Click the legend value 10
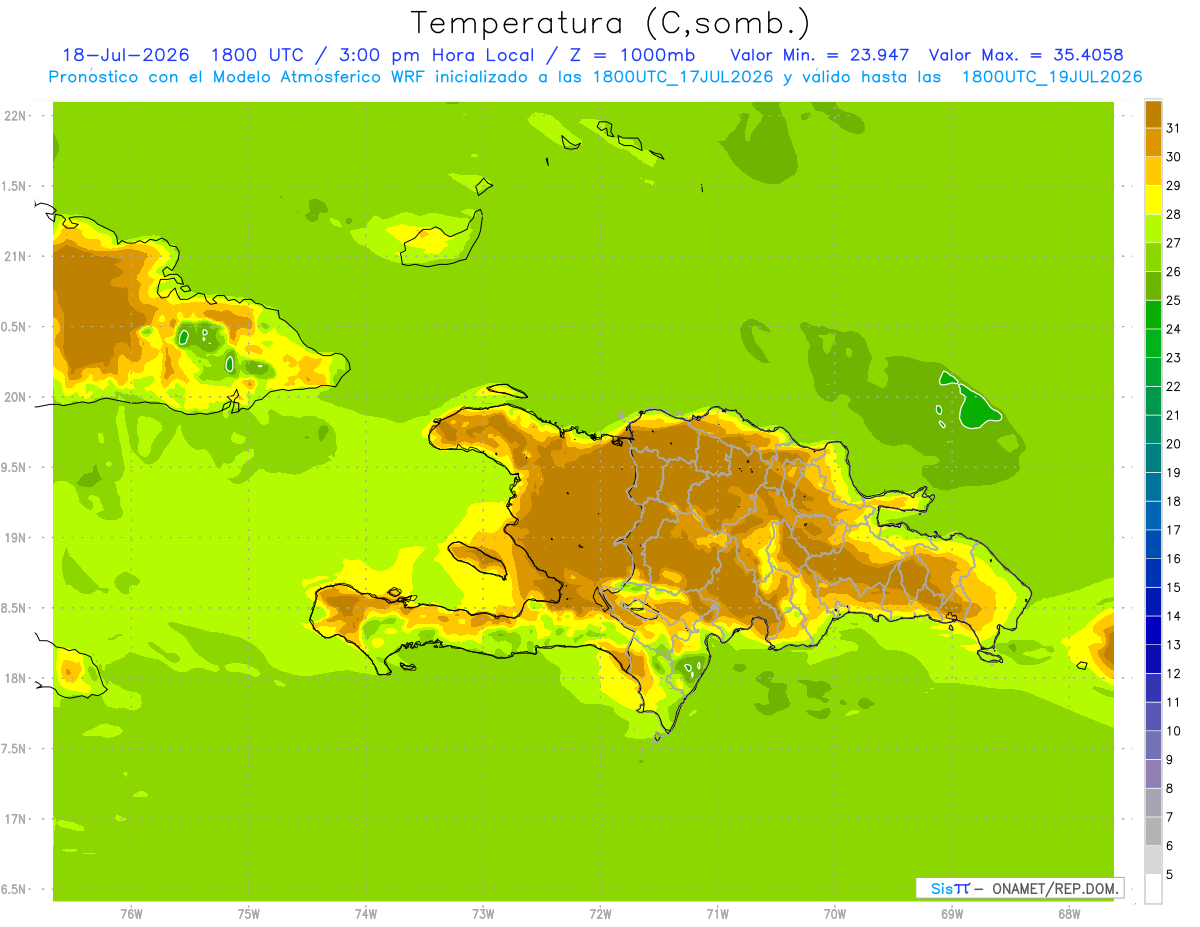 (x=1174, y=731)
